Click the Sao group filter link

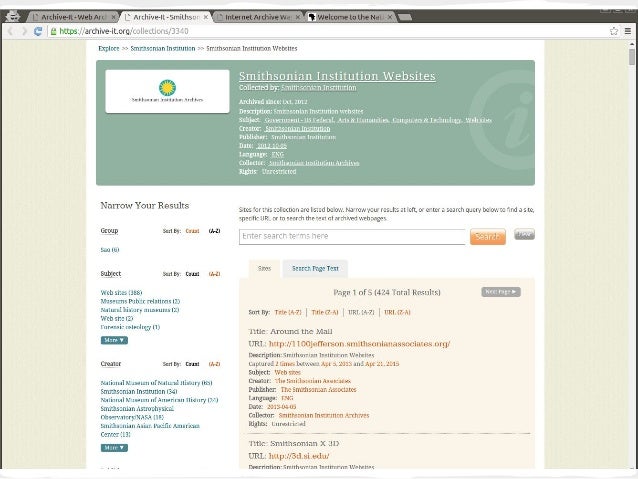tap(110, 249)
